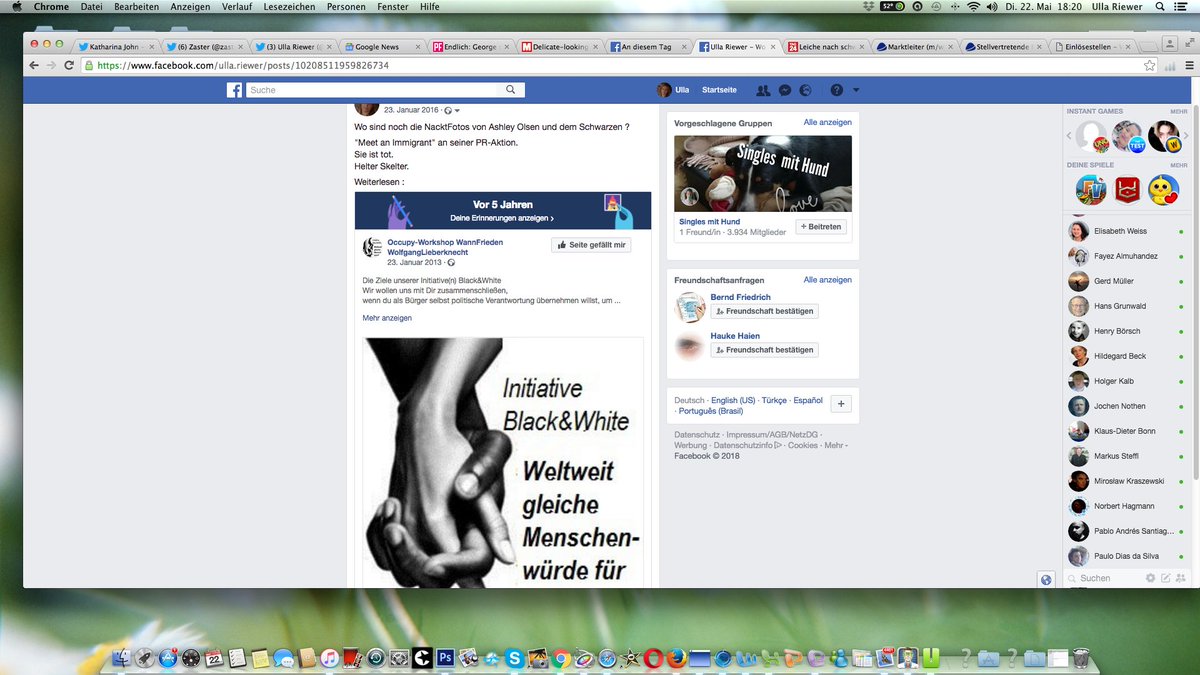
Task: Open Singles mit Hund group image
Action: pos(763,172)
